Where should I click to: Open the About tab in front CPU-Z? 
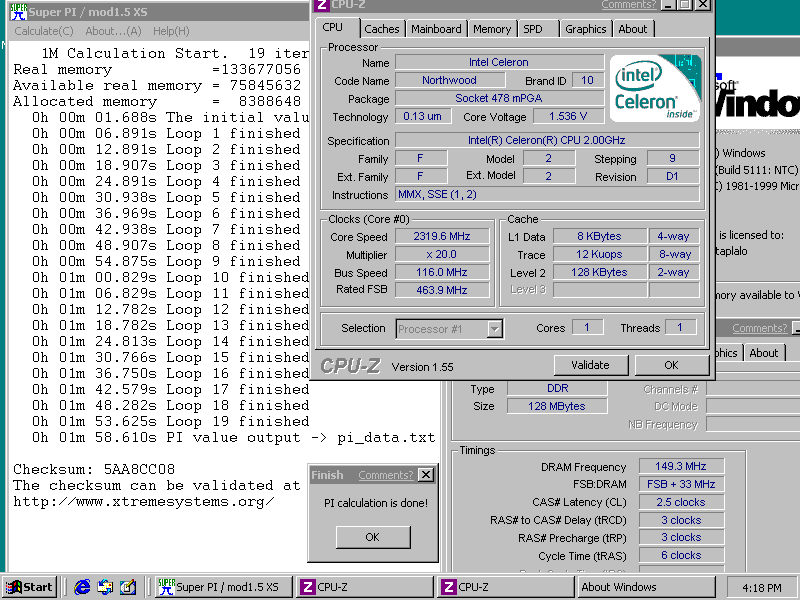(x=633, y=29)
